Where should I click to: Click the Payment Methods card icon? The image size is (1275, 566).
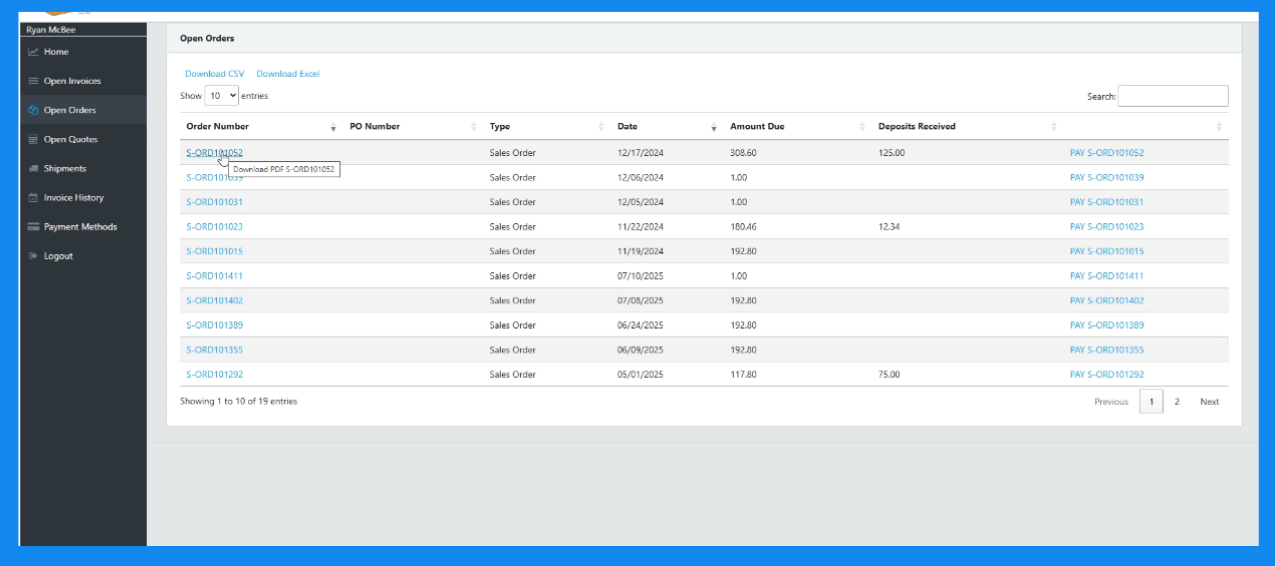(x=33, y=227)
